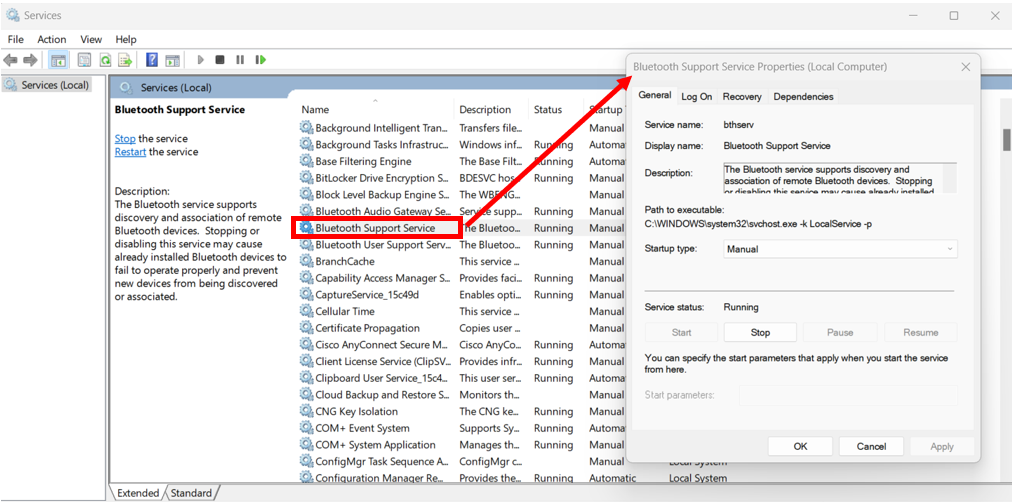Open the Action menu
The height and width of the screenshot is (502, 1012).
52,39
